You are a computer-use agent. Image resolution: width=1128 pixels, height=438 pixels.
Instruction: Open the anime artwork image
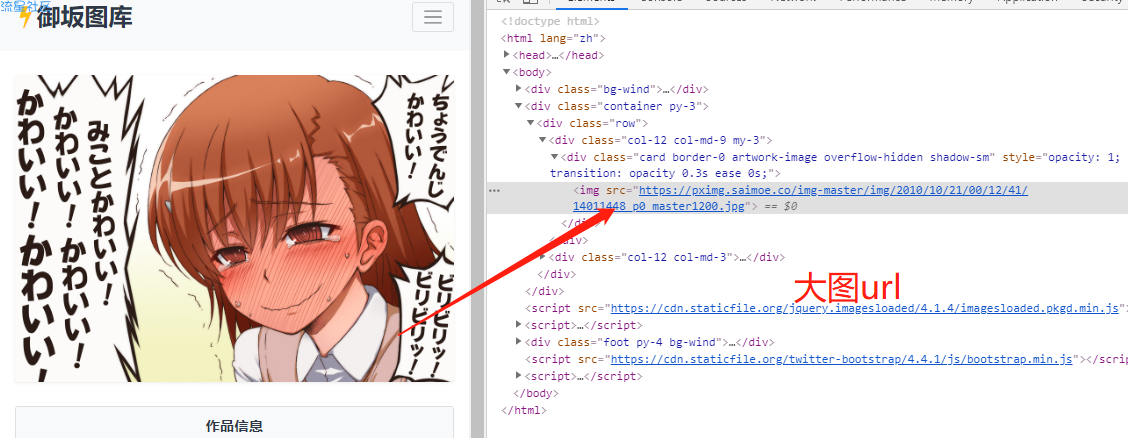click(x=235, y=228)
